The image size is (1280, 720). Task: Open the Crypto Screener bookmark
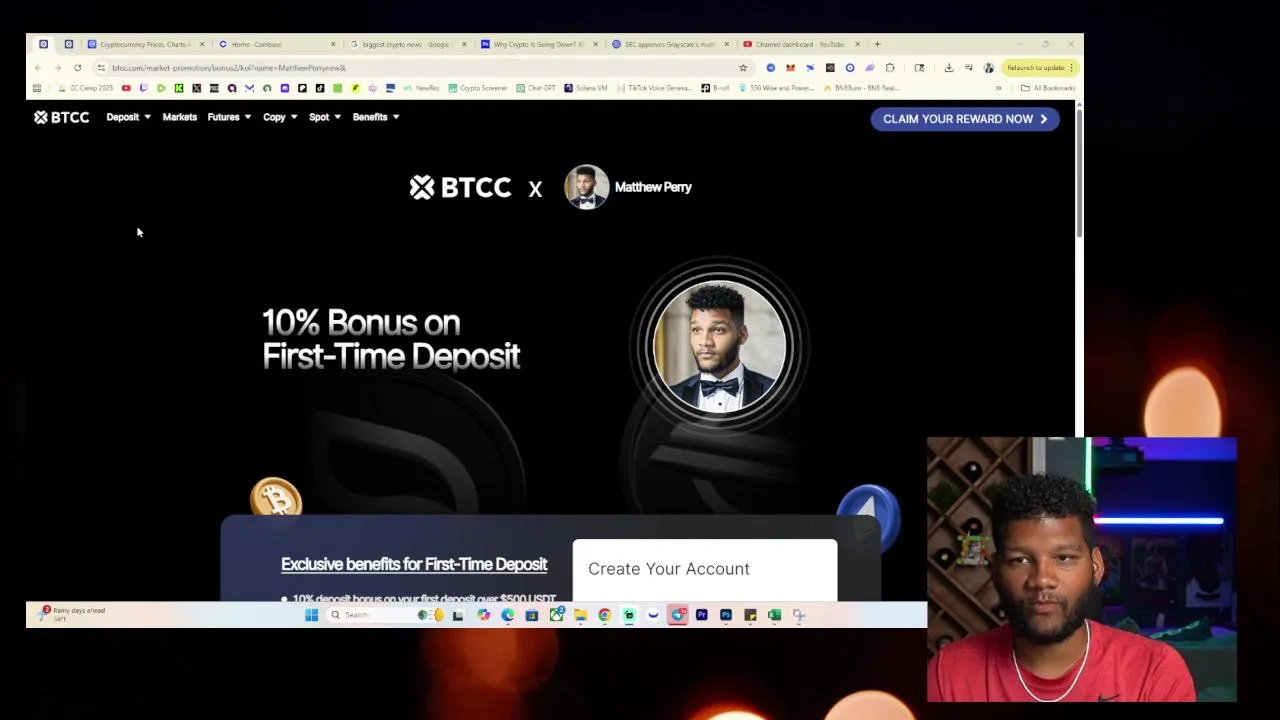[x=477, y=88]
